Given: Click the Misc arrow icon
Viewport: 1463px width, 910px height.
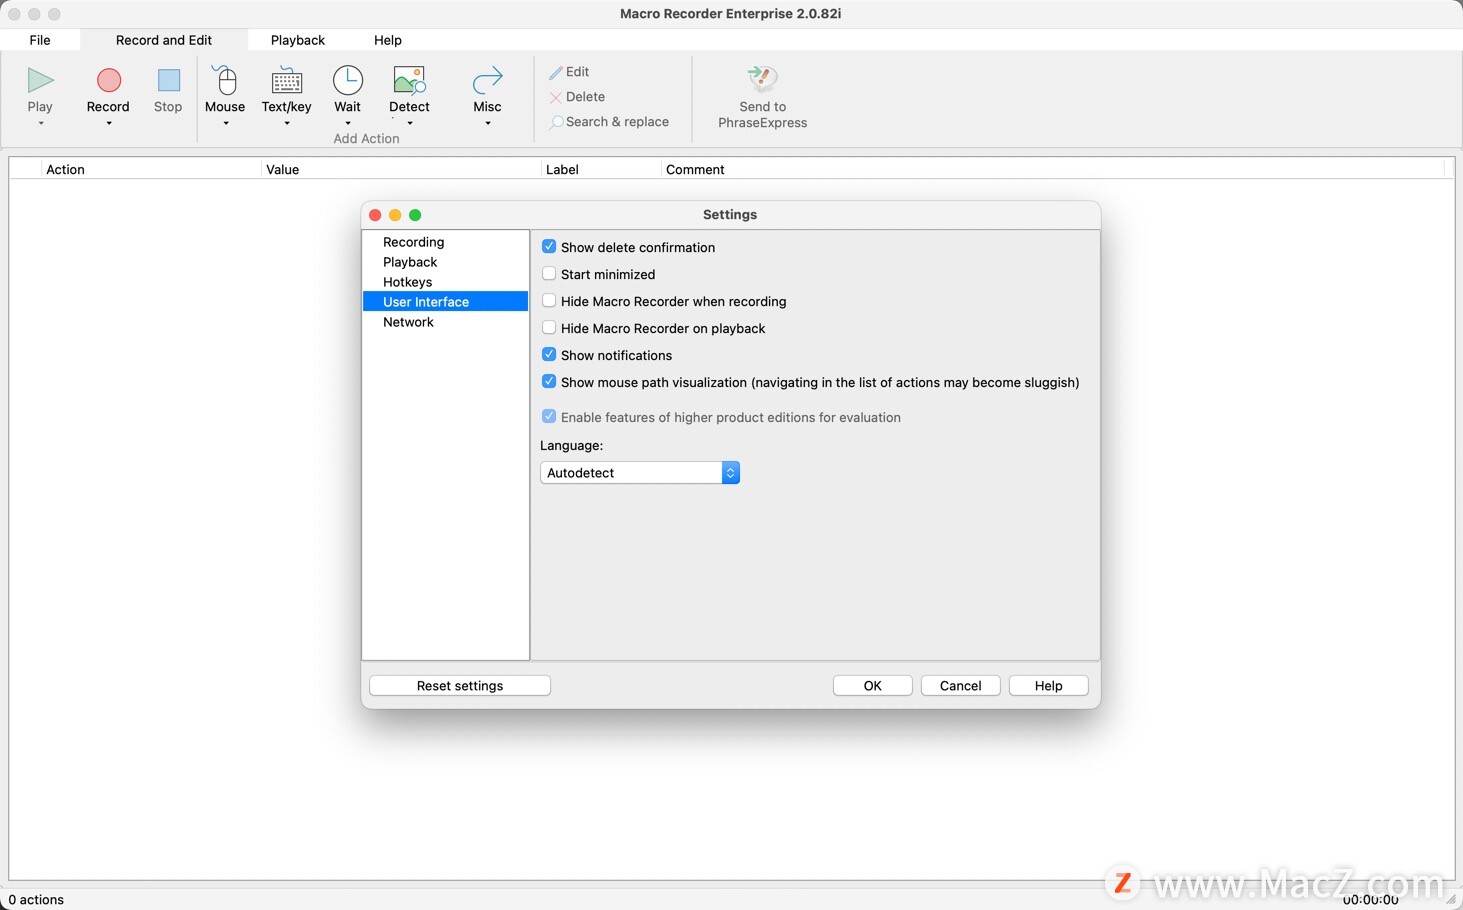Looking at the screenshot, I should click(487, 81).
